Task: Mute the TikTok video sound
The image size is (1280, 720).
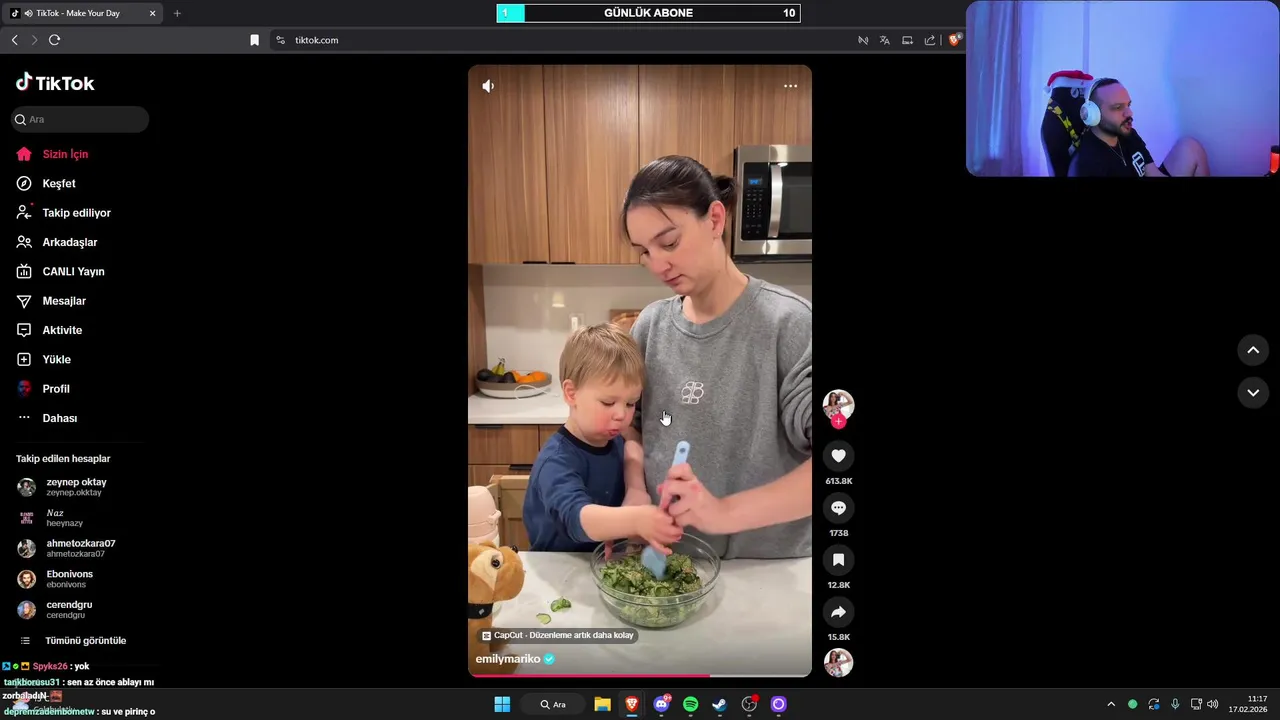Action: [x=488, y=86]
